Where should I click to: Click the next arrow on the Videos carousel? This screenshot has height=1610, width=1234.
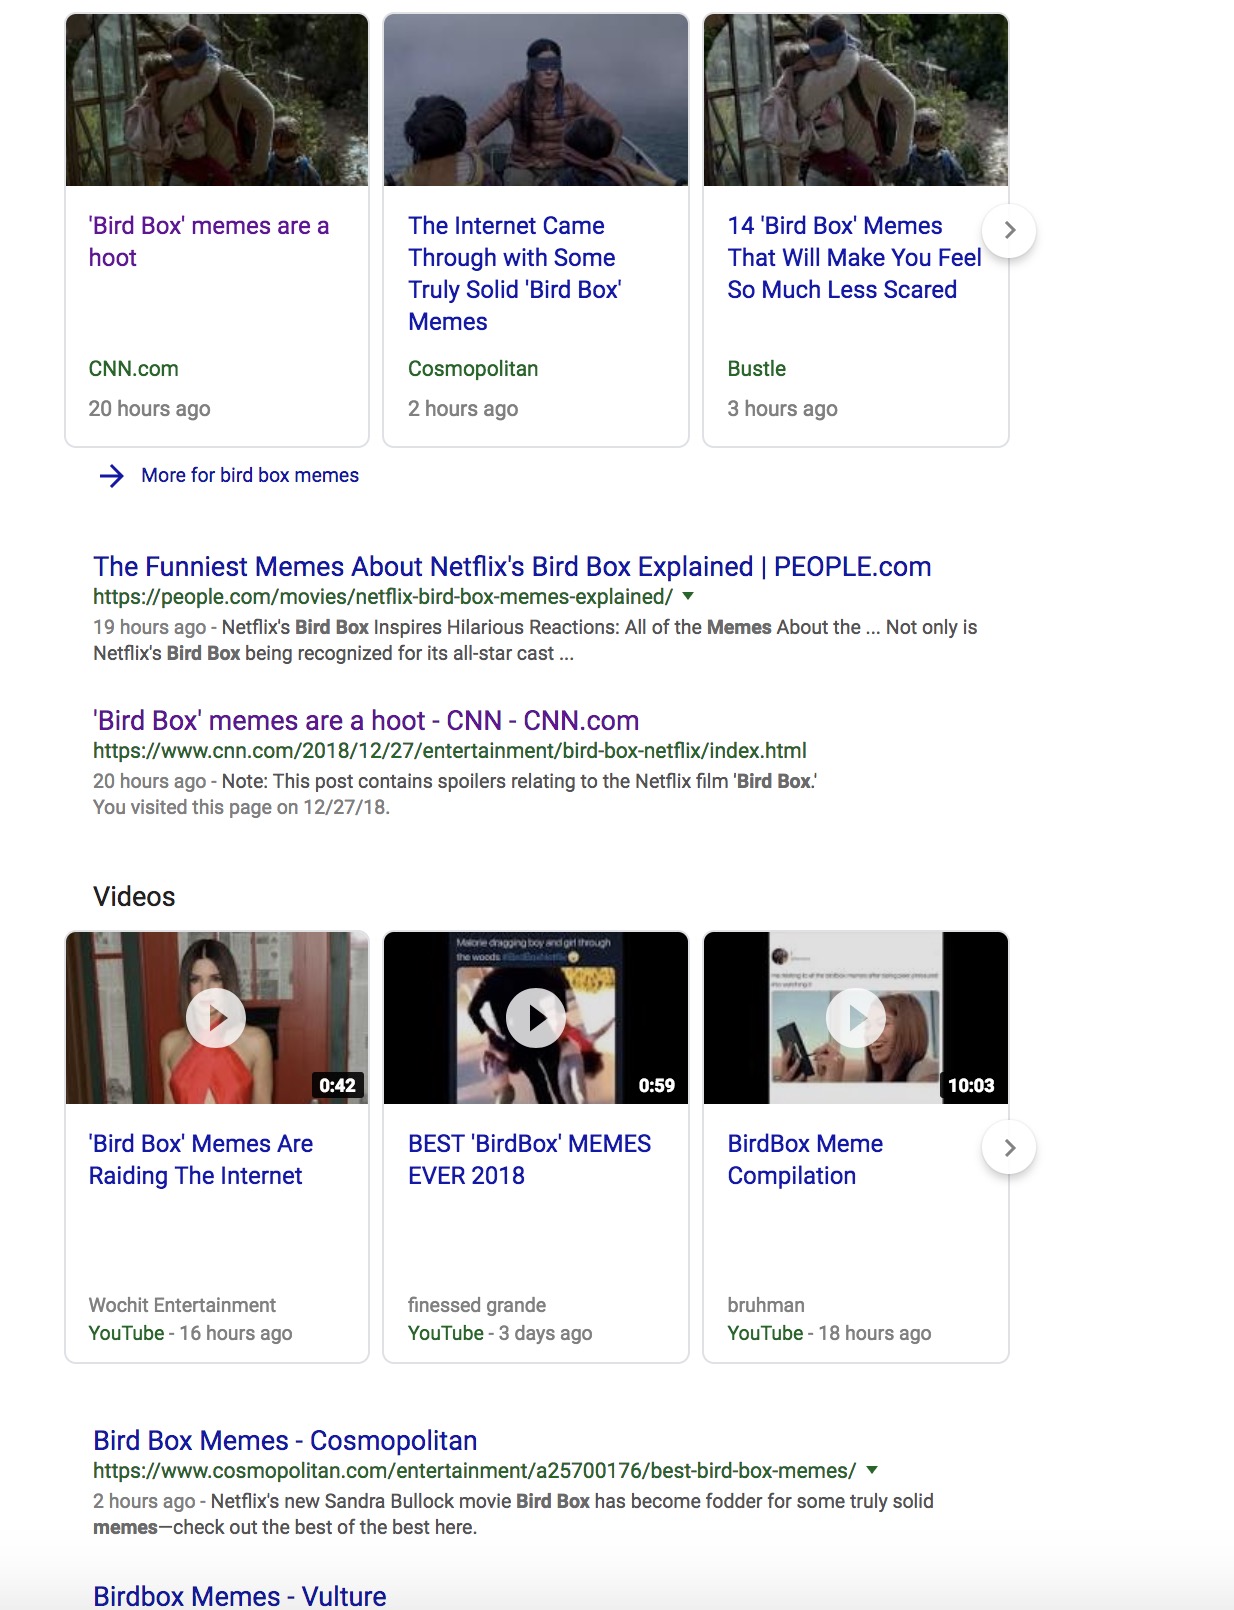[1009, 1148]
